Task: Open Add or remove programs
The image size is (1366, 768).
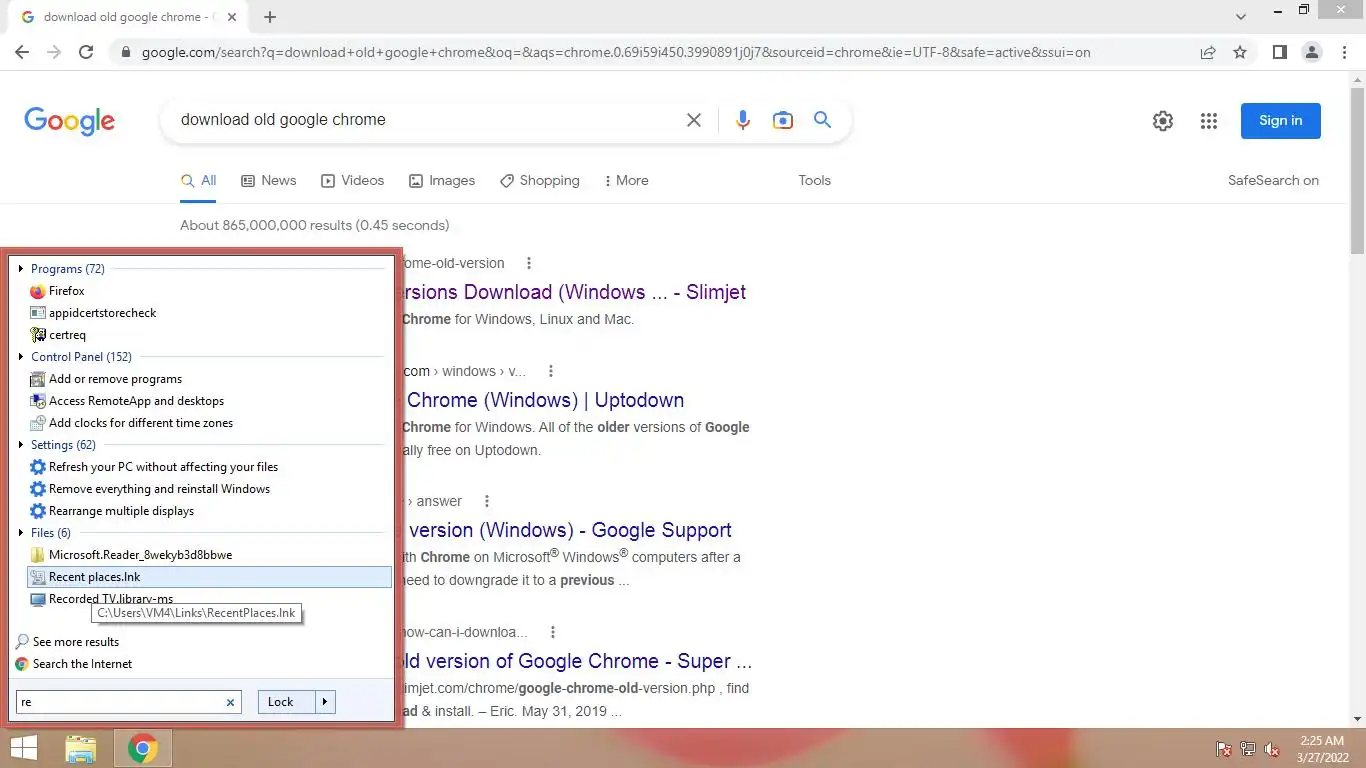Action: (105, 379)
